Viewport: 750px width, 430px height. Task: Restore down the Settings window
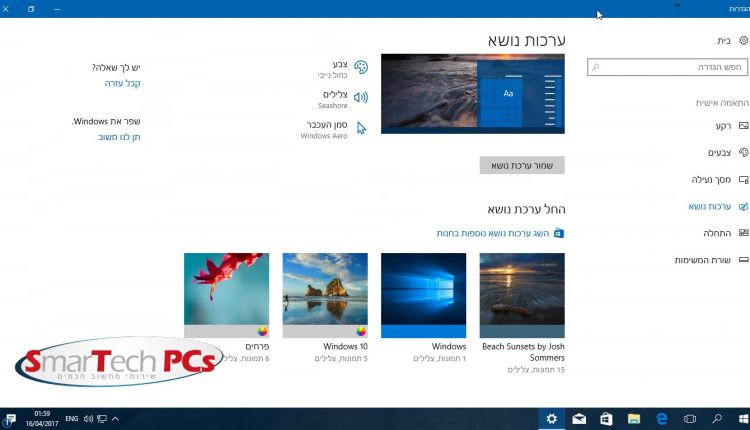pos(31,9)
